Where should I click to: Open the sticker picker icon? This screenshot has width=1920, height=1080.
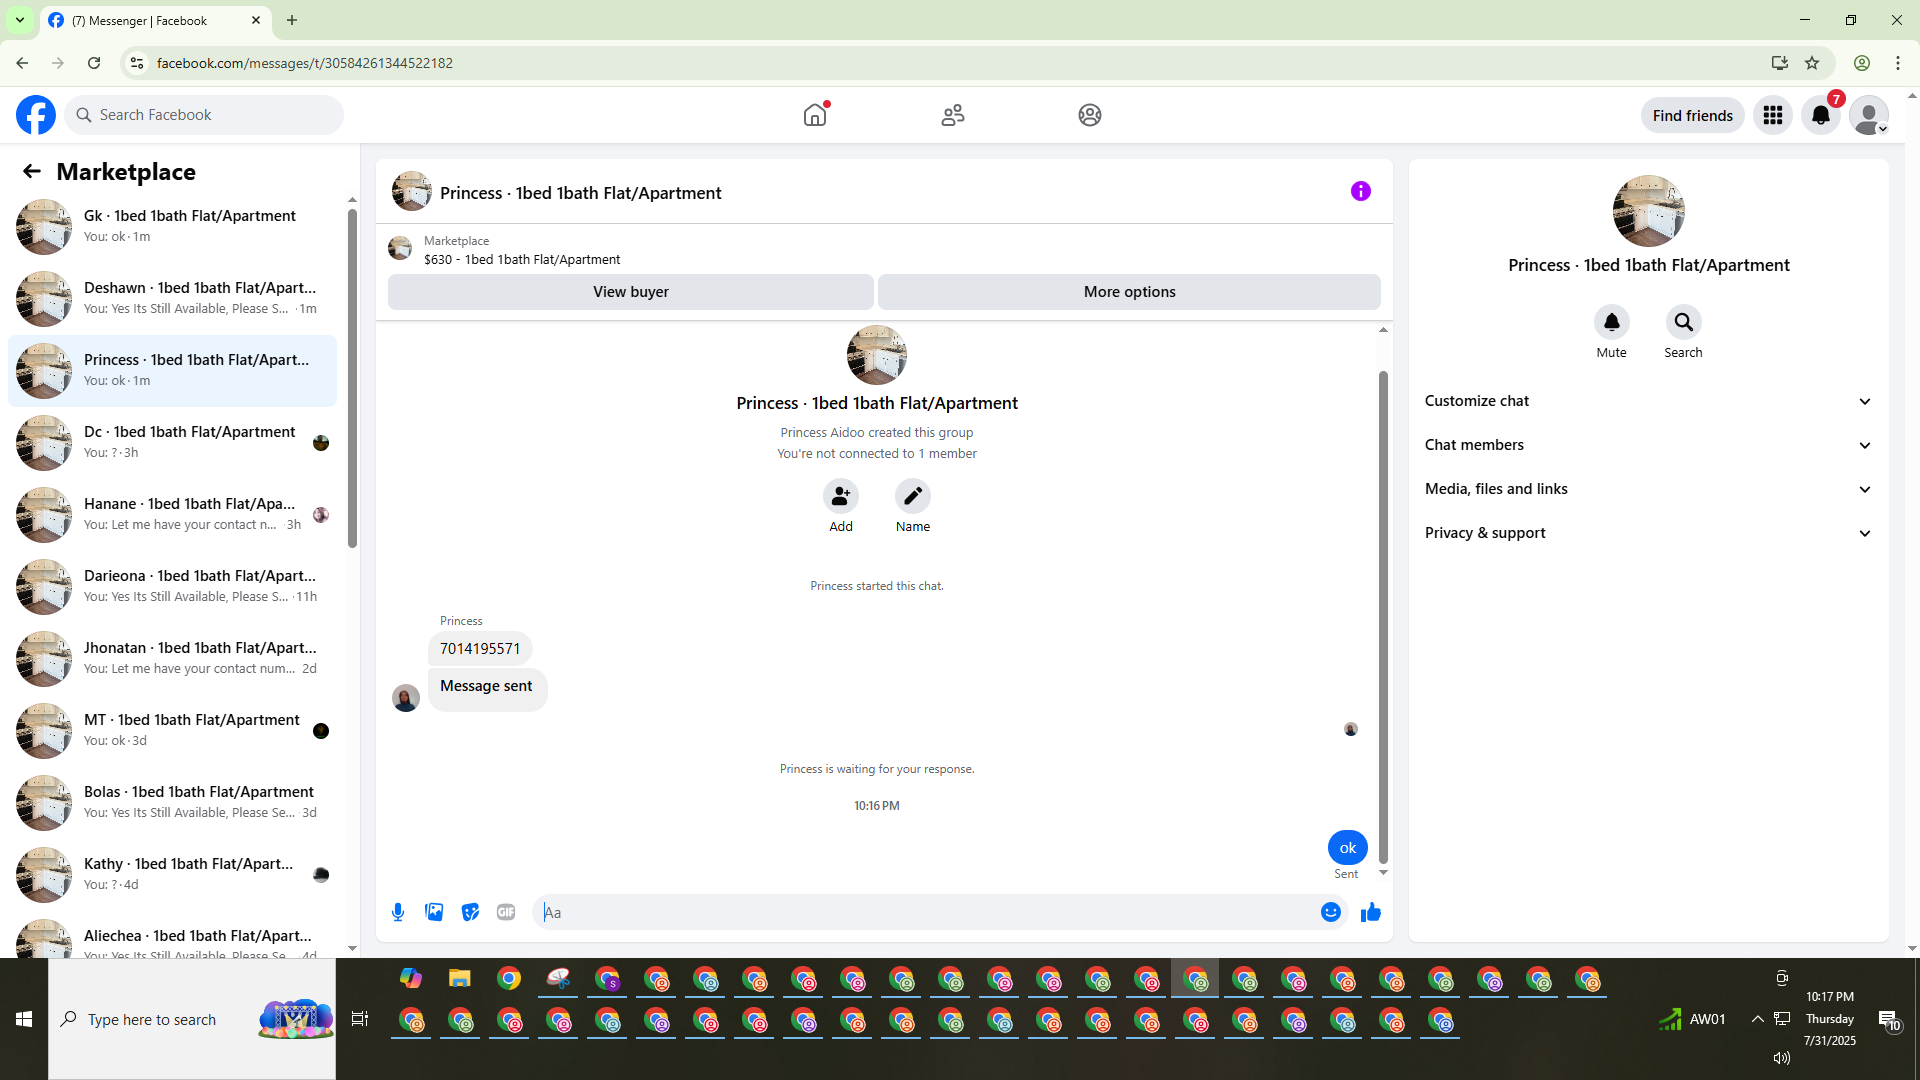pos(470,912)
